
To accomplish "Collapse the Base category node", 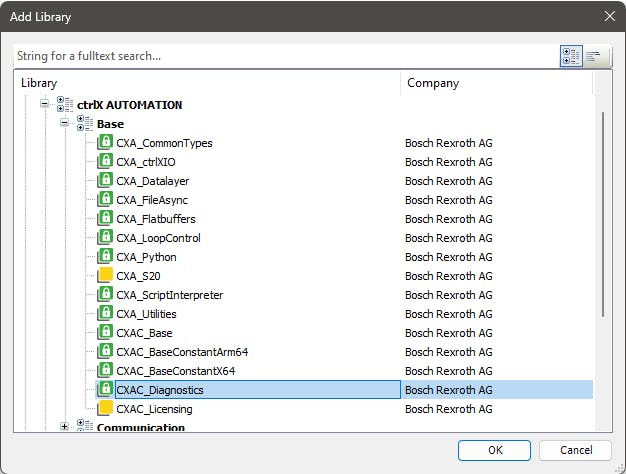I will (64, 123).
